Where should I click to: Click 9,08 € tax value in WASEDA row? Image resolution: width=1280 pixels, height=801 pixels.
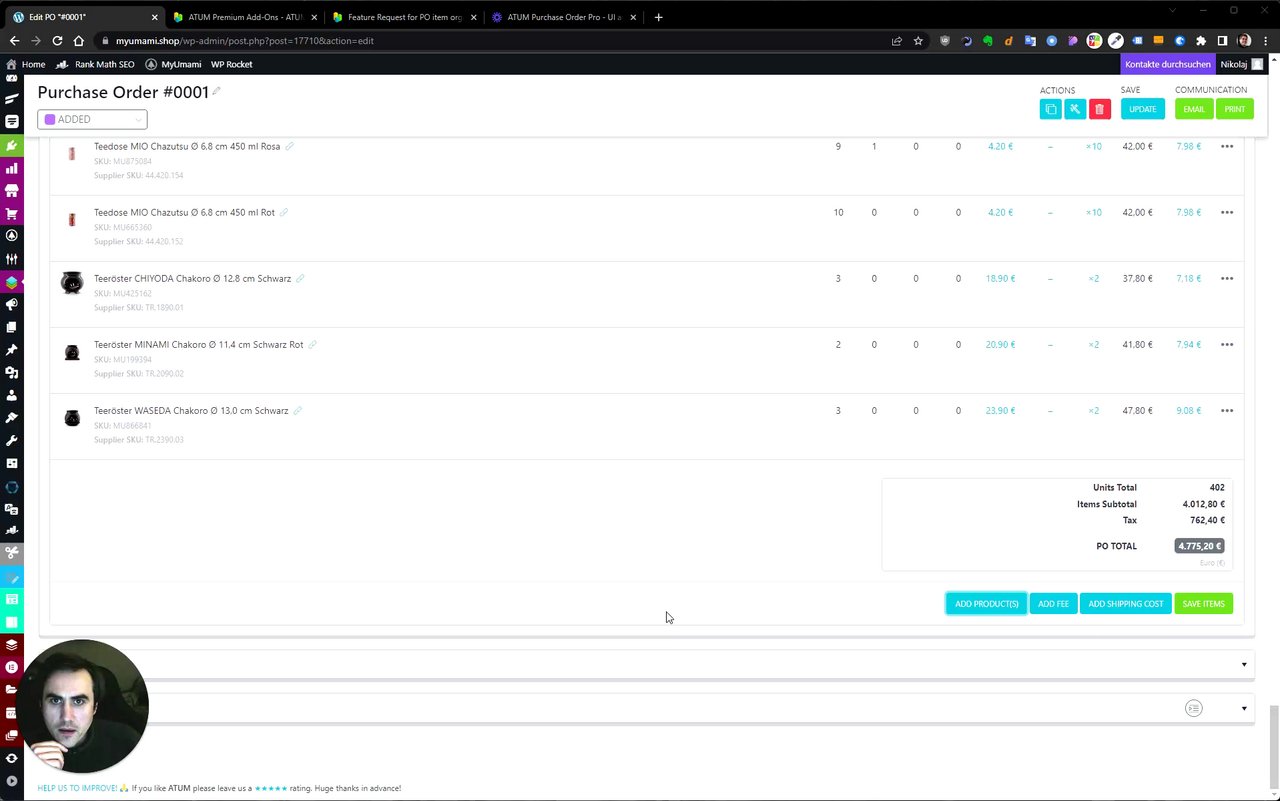click(x=1189, y=410)
